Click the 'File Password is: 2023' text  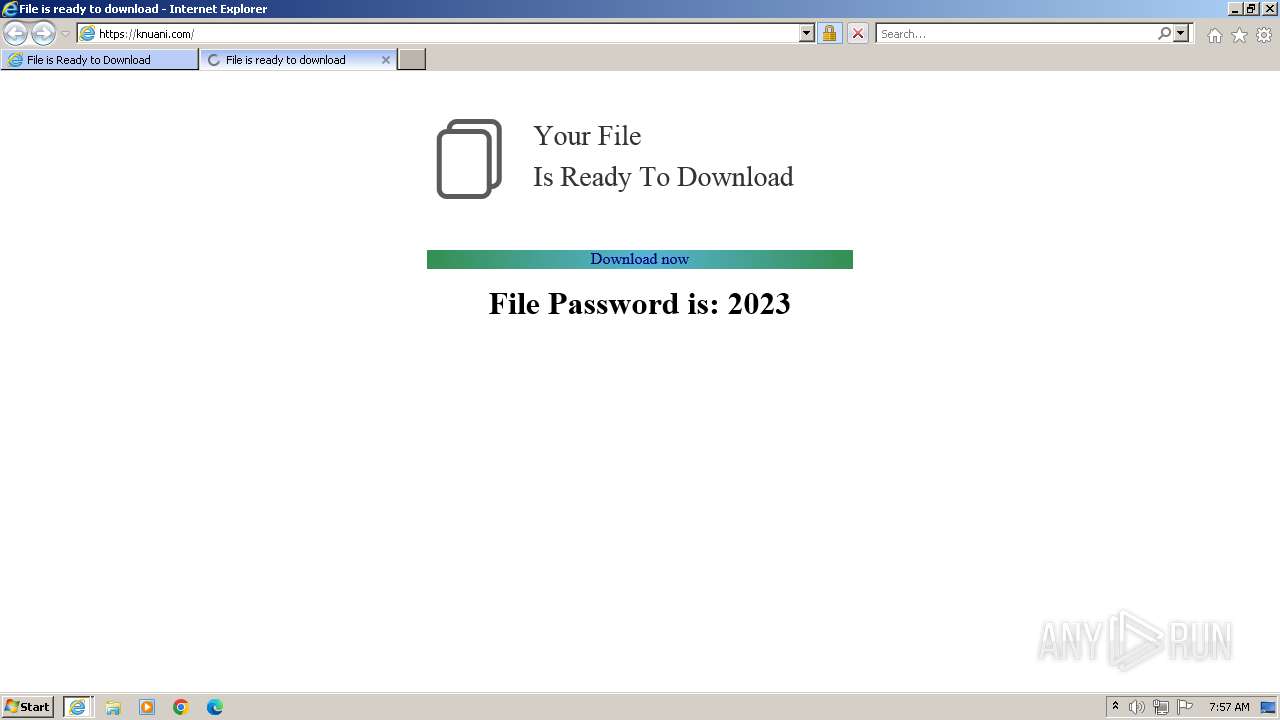(640, 303)
